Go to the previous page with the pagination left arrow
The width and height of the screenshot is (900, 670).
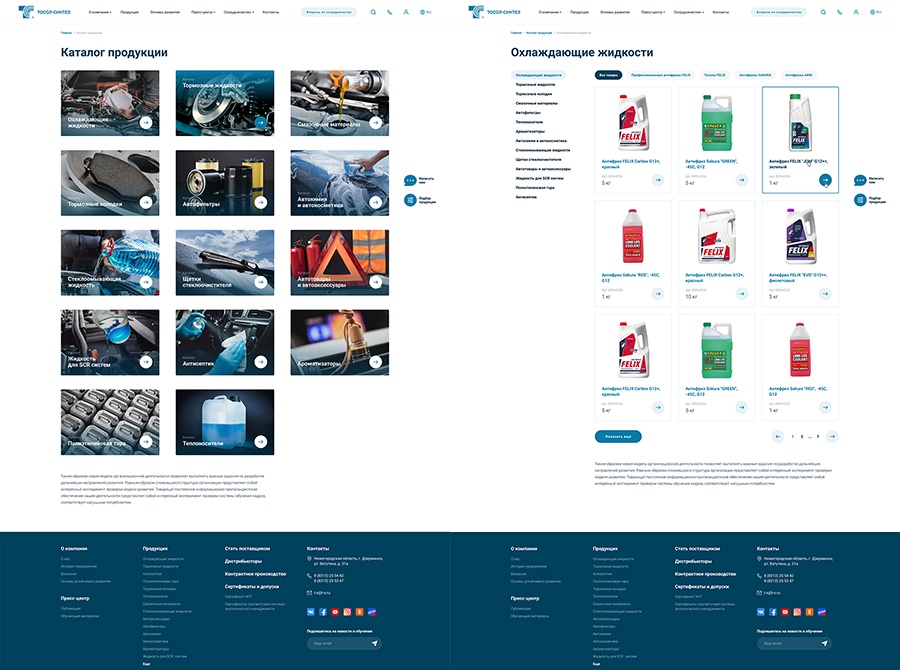[x=778, y=436]
